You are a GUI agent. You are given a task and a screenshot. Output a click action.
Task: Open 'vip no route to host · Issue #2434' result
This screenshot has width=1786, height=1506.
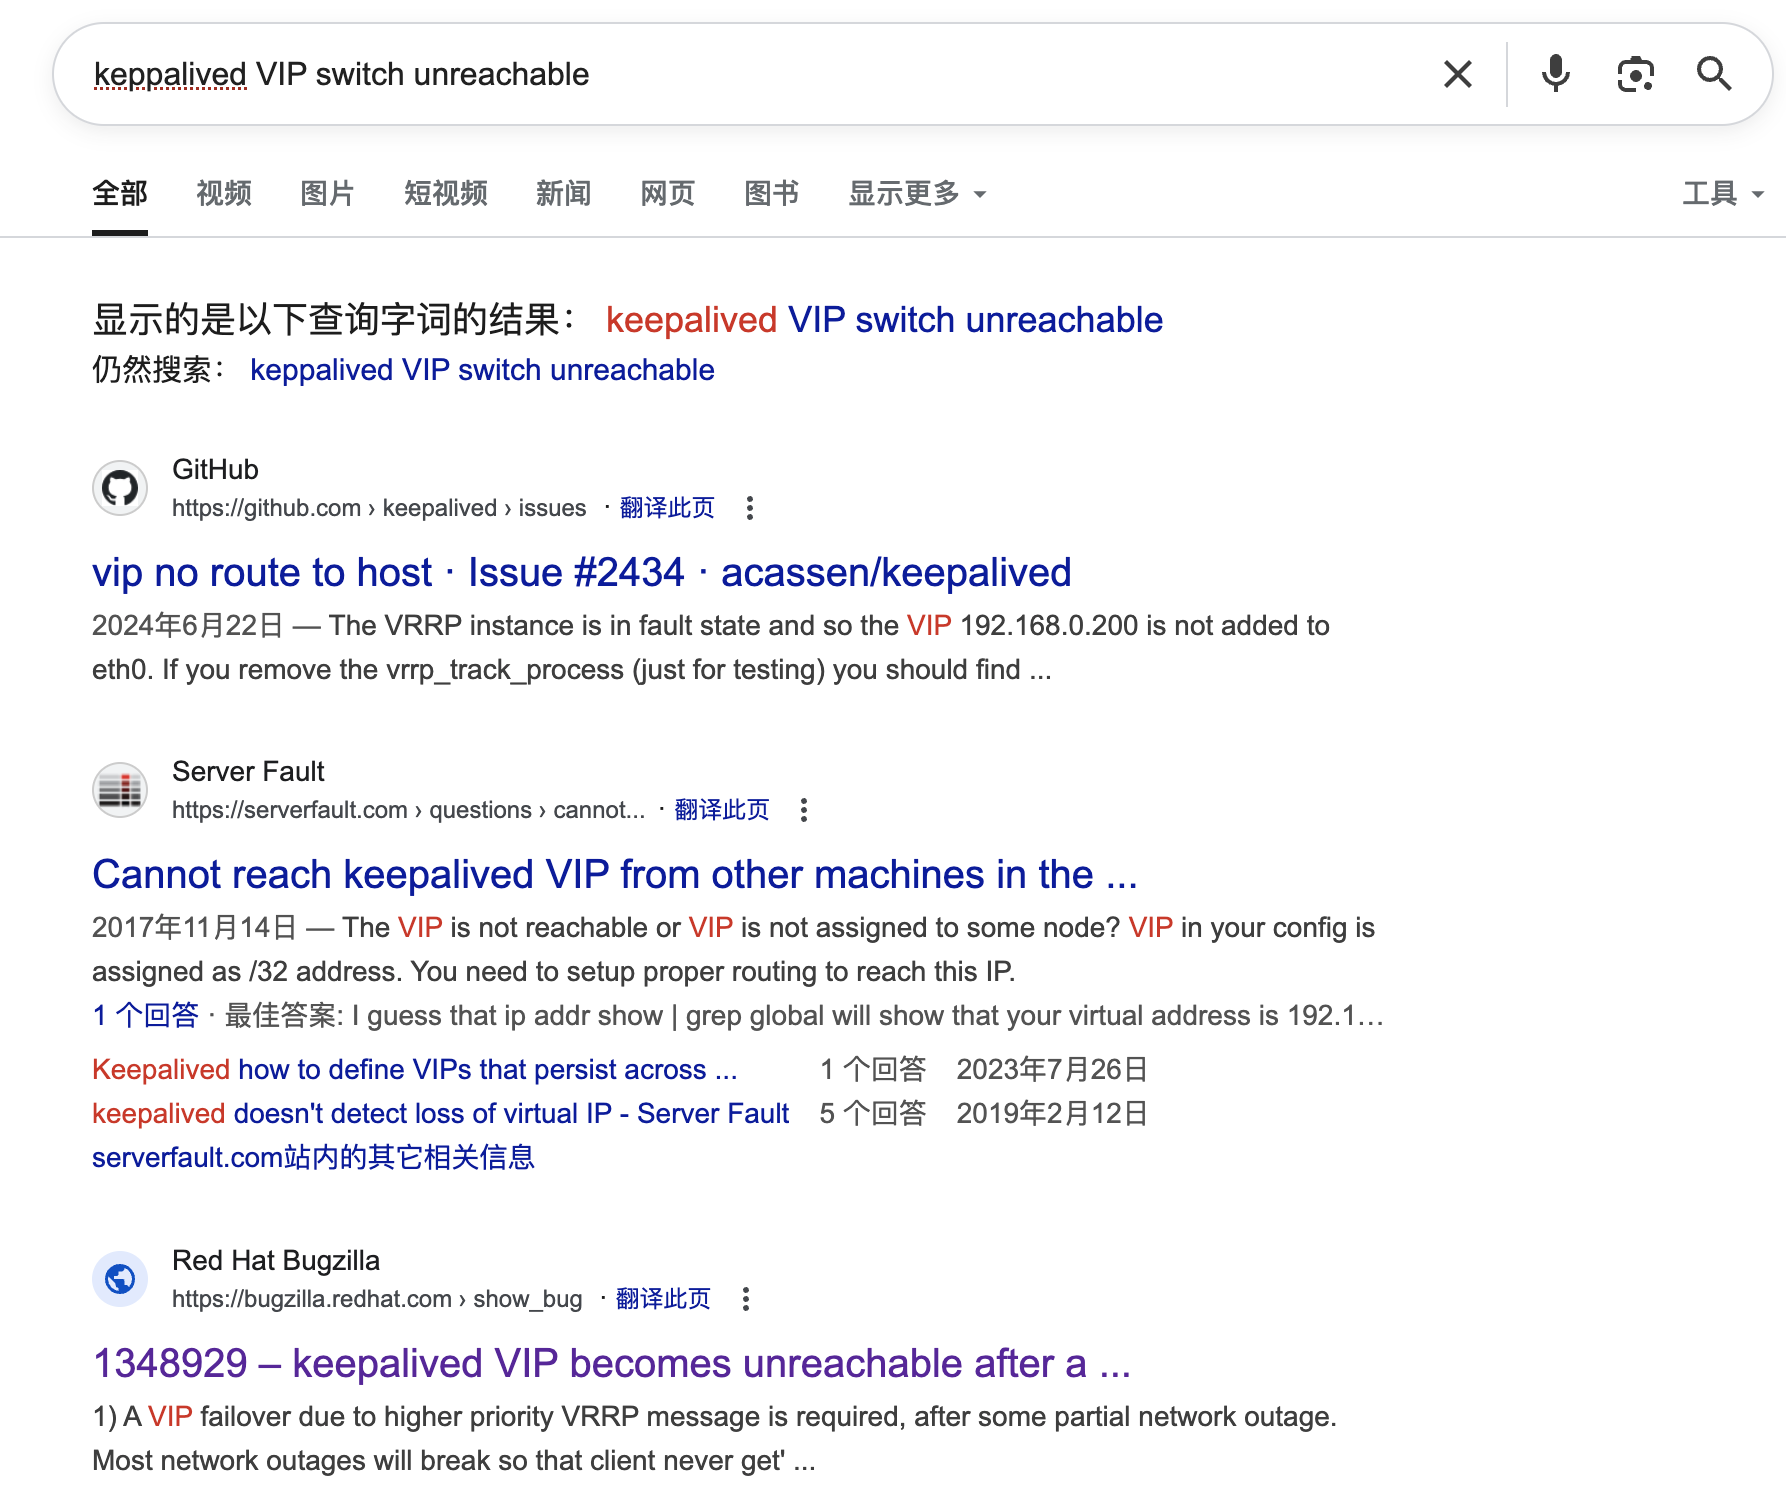[582, 573]
